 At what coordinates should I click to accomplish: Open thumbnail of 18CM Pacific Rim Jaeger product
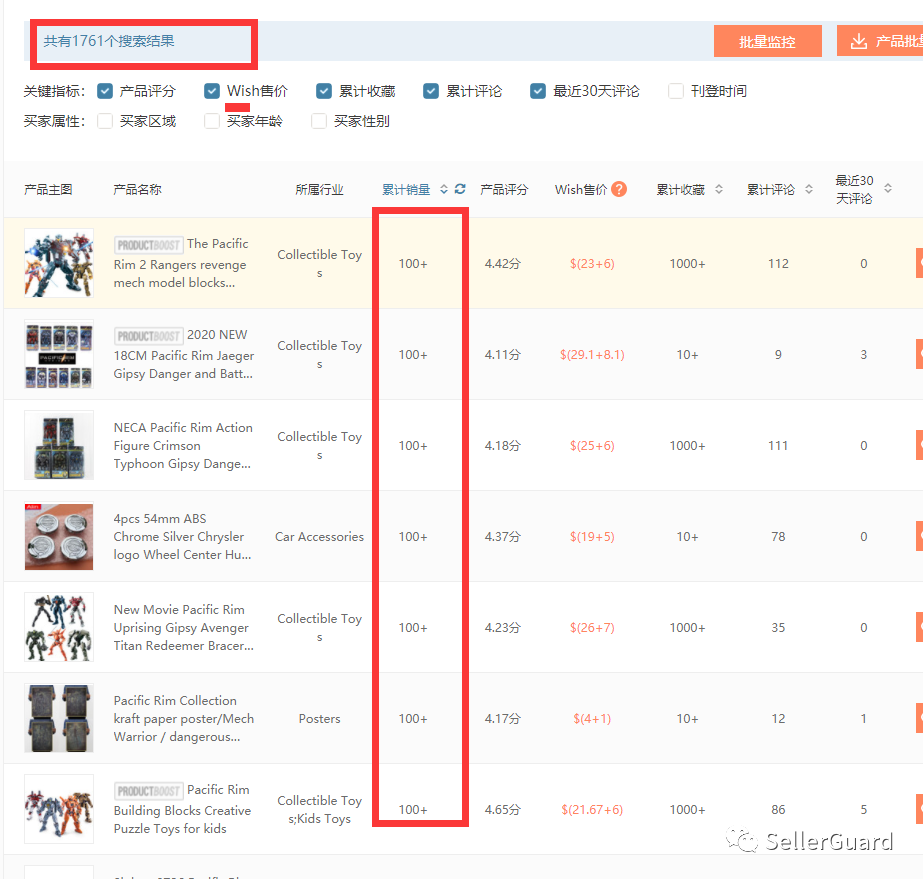click(x=59, y=354)
